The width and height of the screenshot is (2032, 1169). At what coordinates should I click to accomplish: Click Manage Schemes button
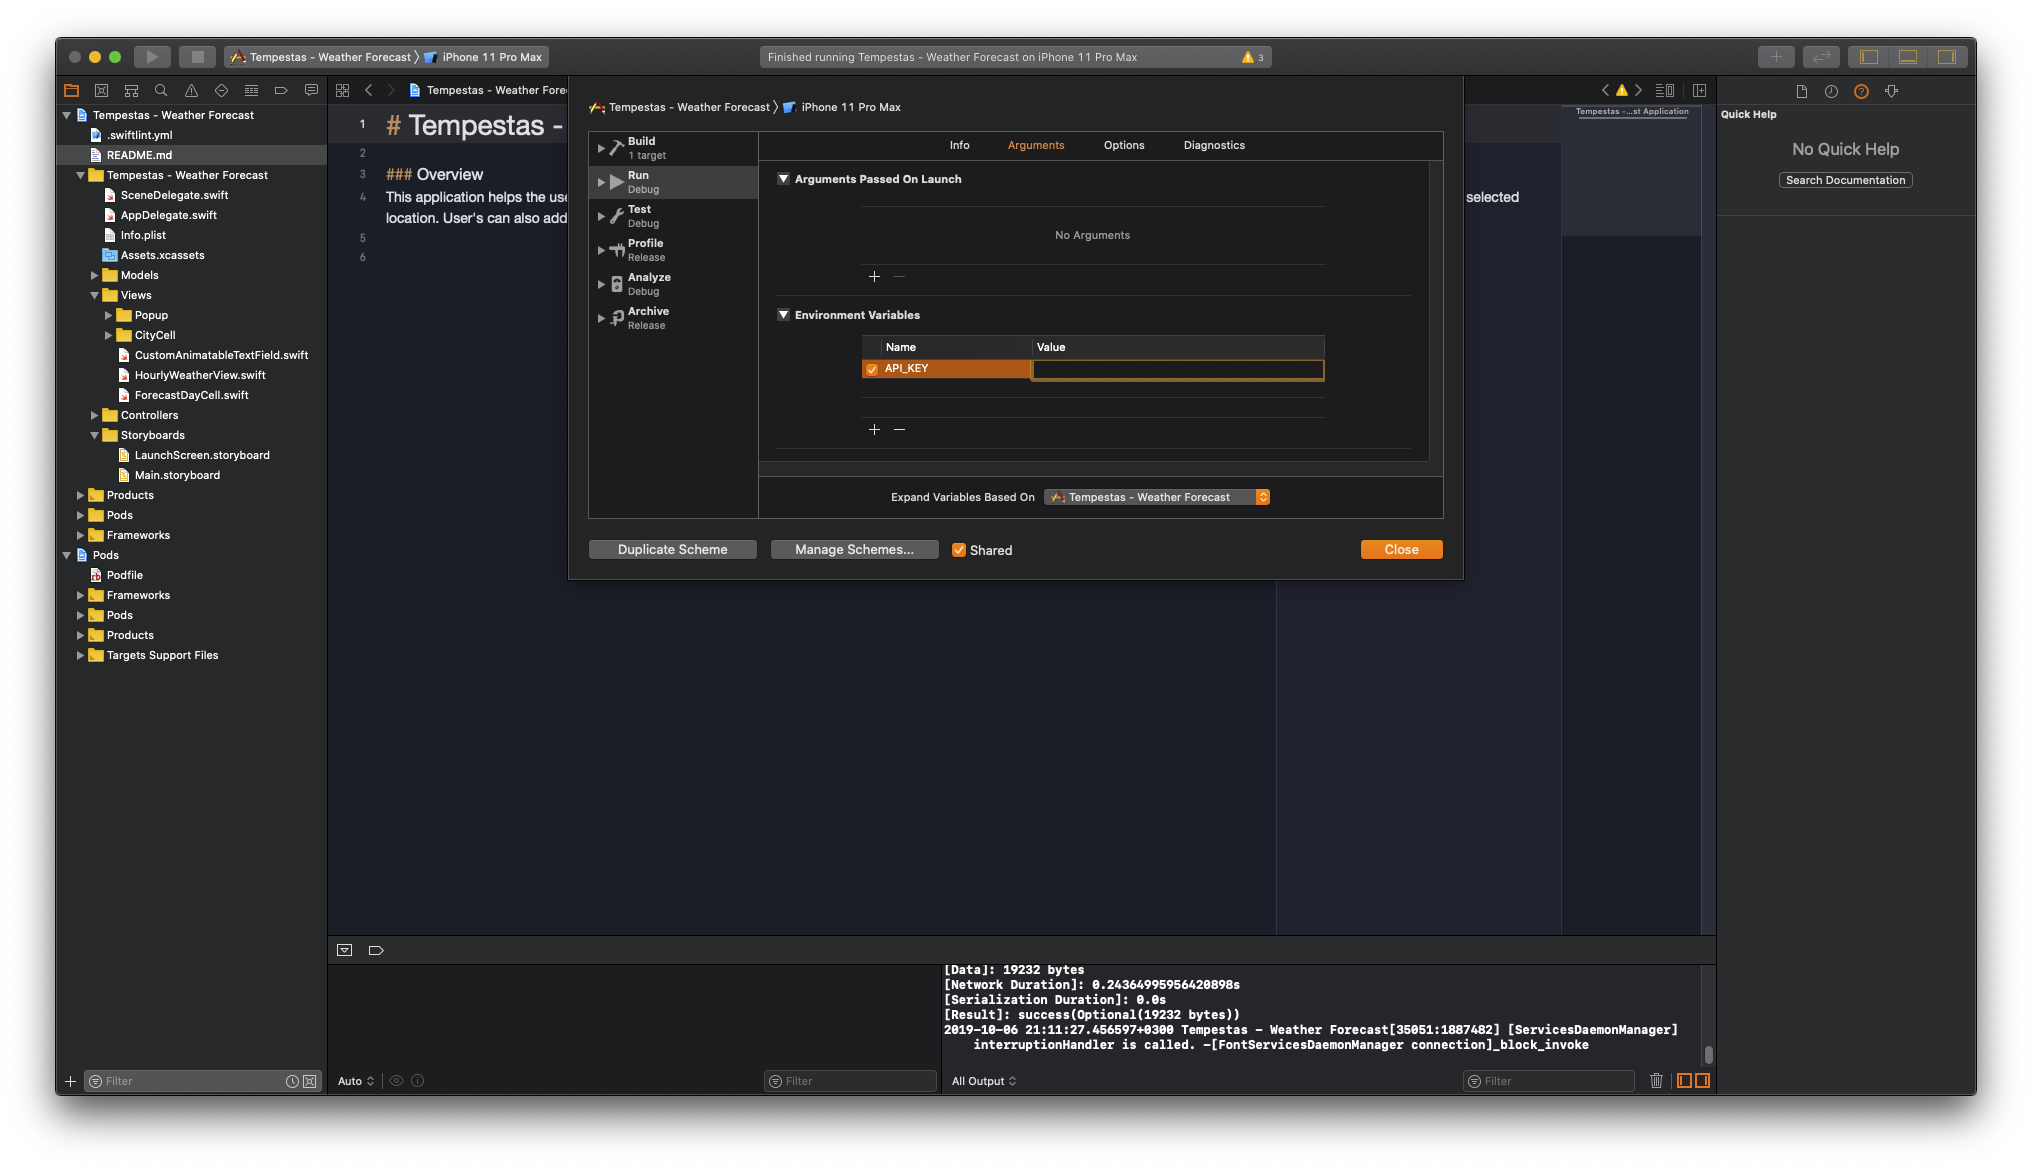(854, 548)
